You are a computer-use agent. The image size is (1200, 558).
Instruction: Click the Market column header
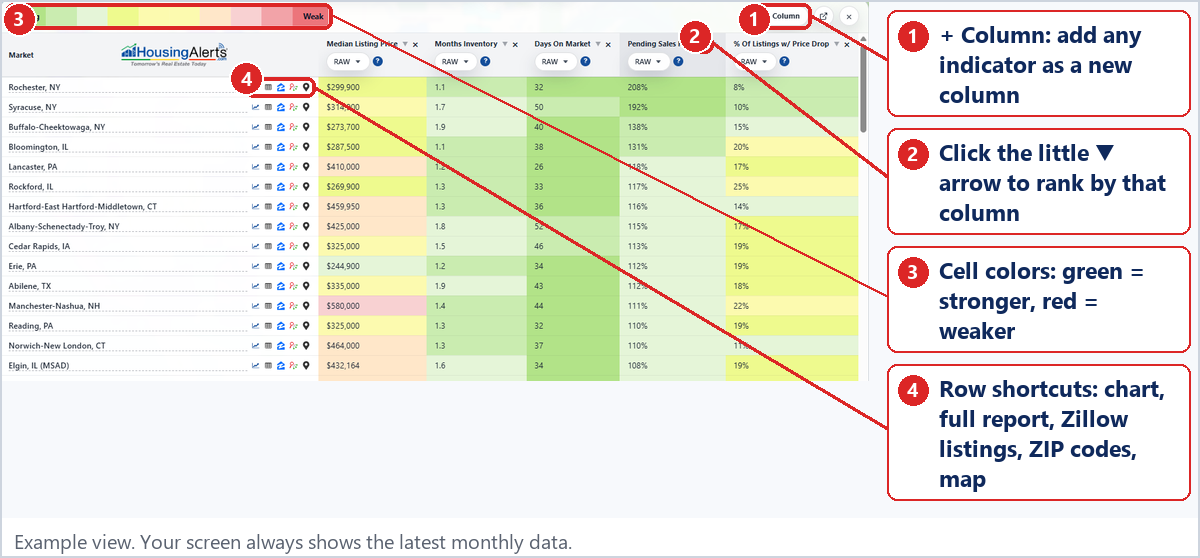[x=21, y=55]
